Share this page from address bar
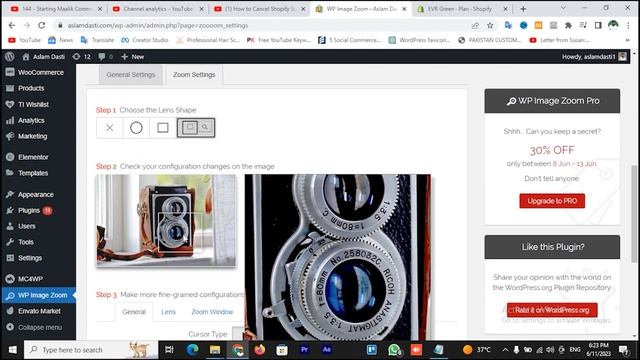The width and height of the screenshot is (640, 360). coord(475,25)
